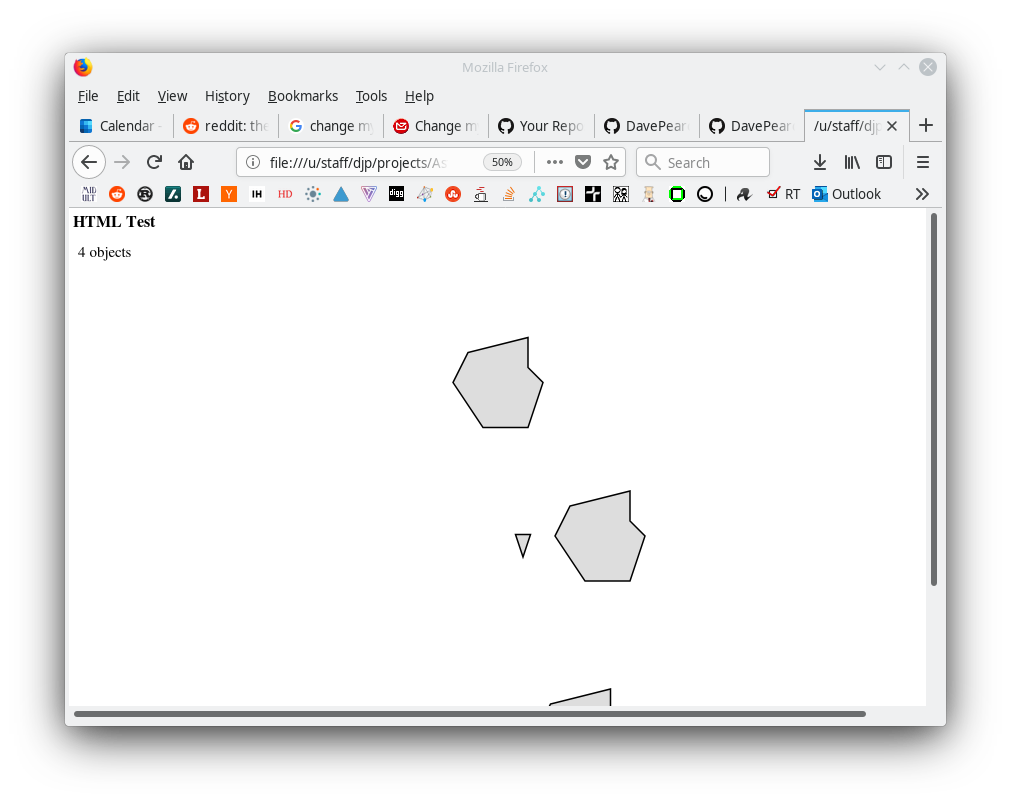Open the Mid Ult bookmark
This screenshot has width=1011, height=803.
(89, 194)
